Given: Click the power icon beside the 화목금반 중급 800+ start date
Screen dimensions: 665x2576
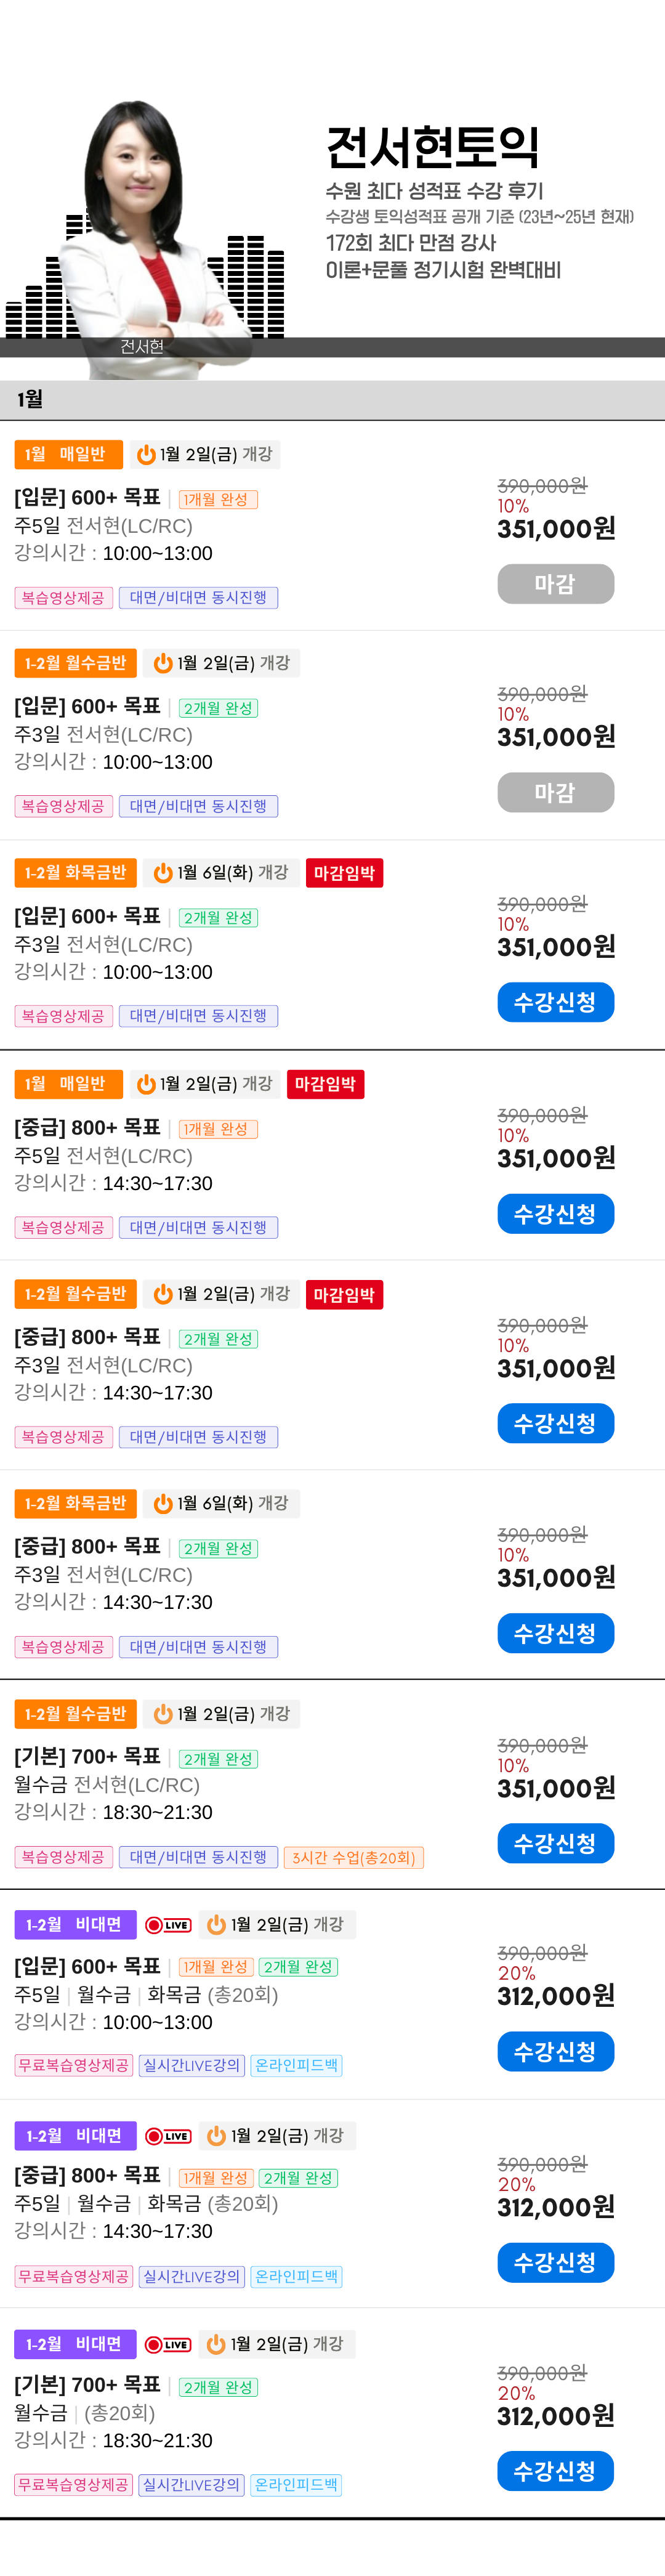Looking at the screenshot, I should (x=163, y=1504).
